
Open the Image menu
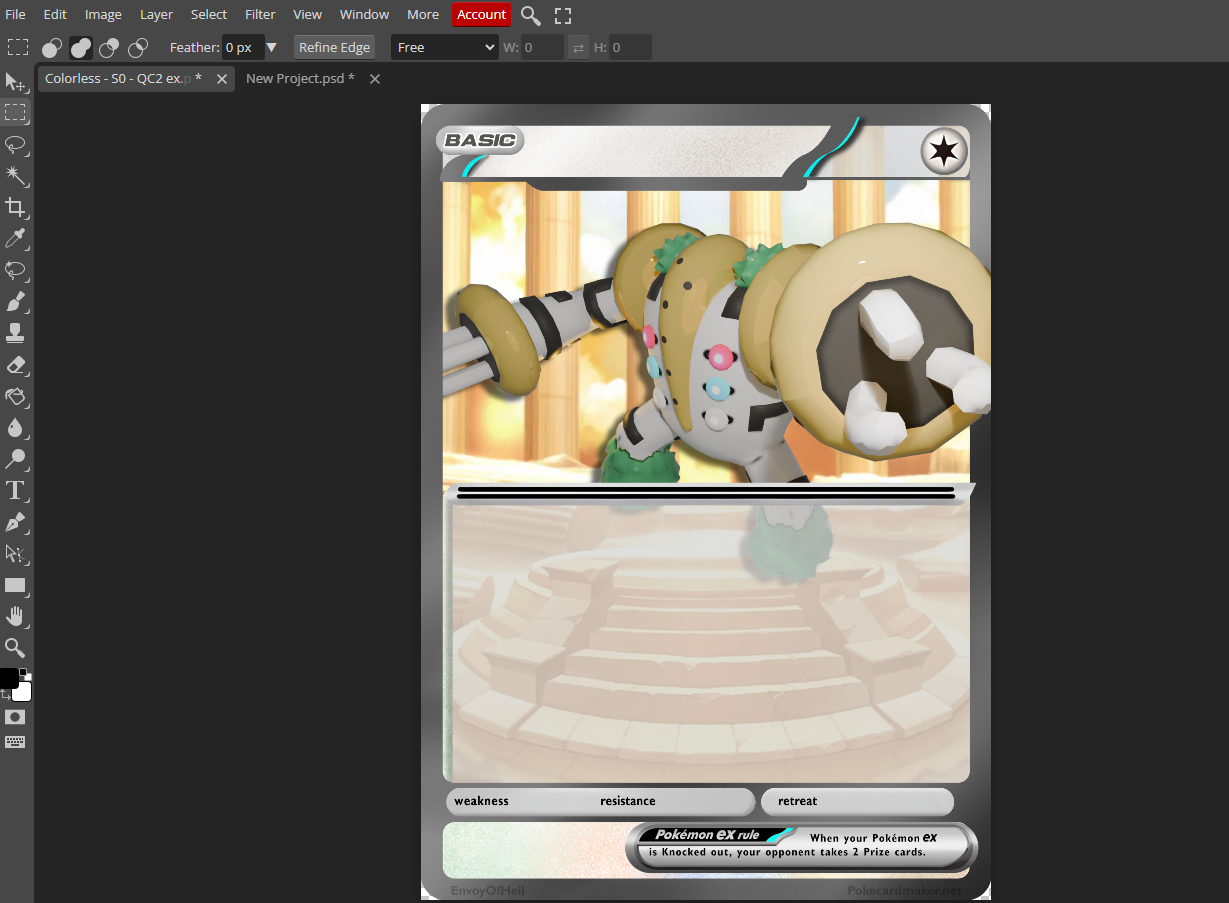click(103, 14)
